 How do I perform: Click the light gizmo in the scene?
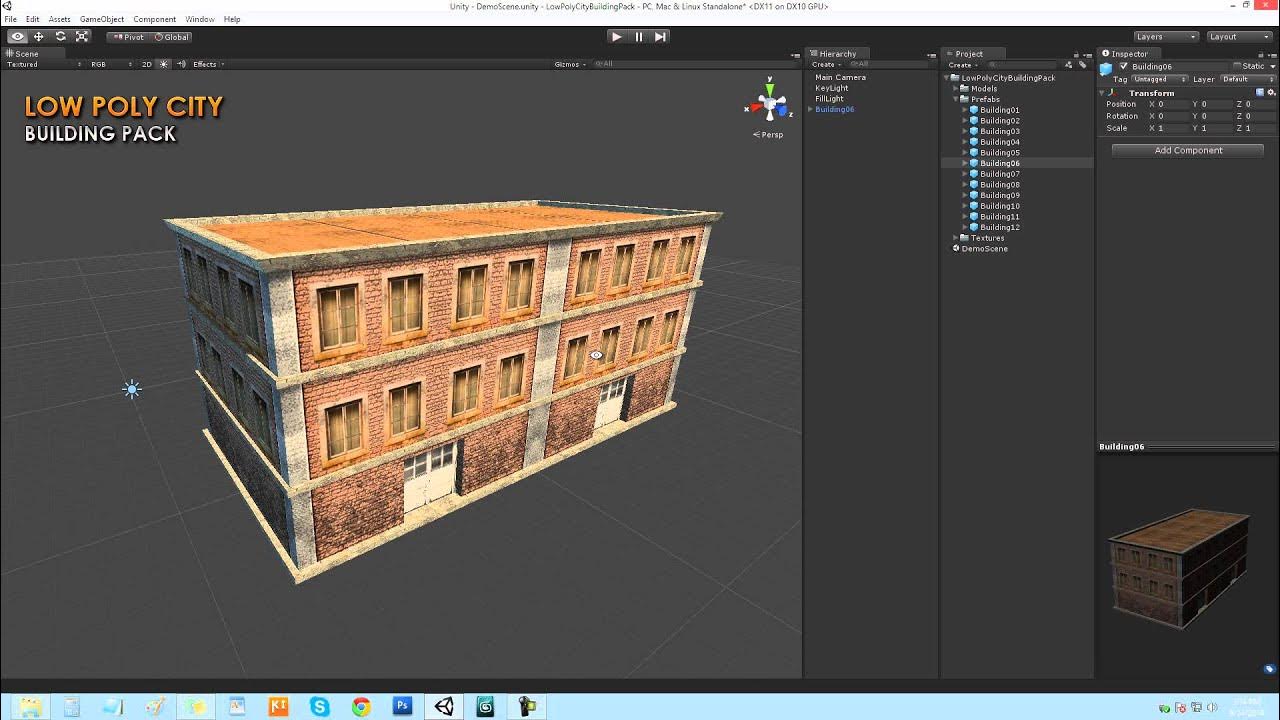click(131, 389)
